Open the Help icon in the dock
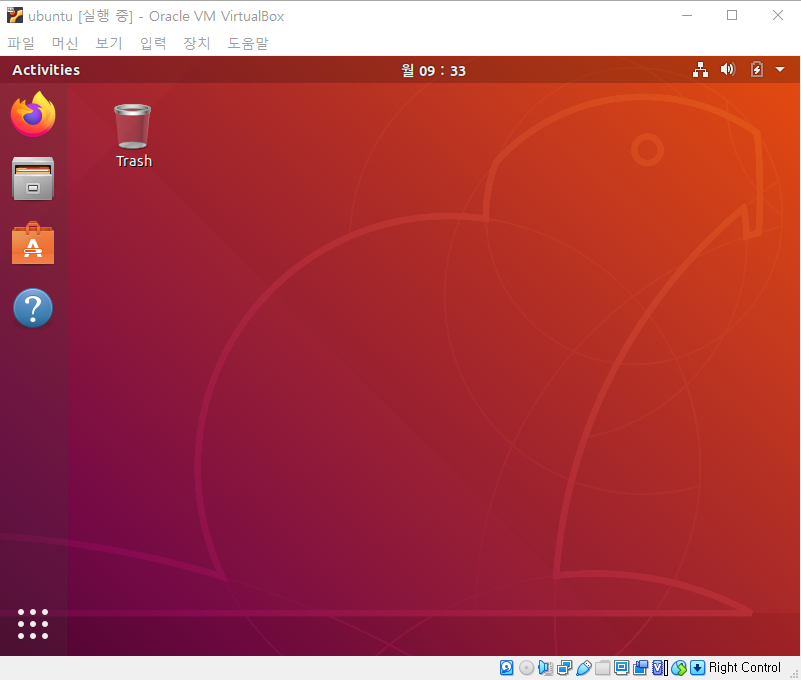The height and width of the screenshot is (680, 801). [33, 308]
